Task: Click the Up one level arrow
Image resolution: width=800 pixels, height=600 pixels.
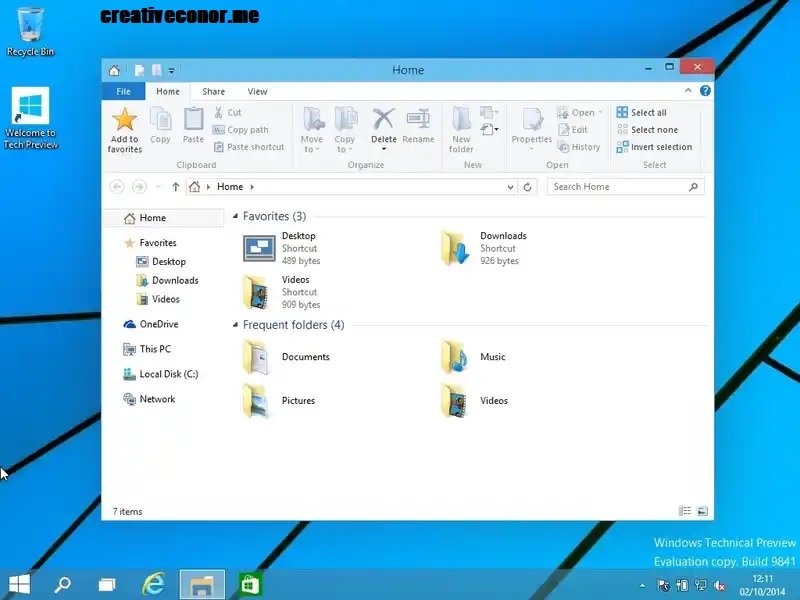Action: pos(176,187)
